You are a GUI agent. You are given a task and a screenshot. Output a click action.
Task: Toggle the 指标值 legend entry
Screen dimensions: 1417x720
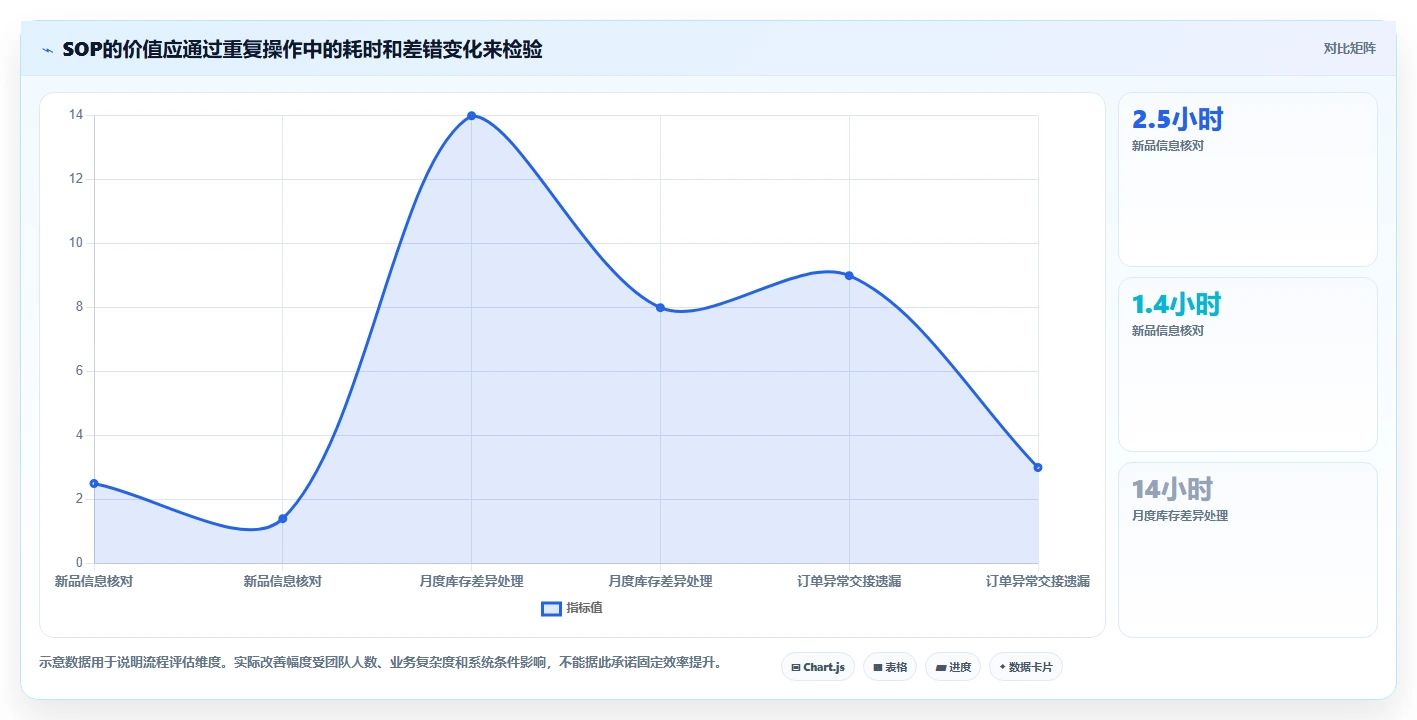point(572,608)
